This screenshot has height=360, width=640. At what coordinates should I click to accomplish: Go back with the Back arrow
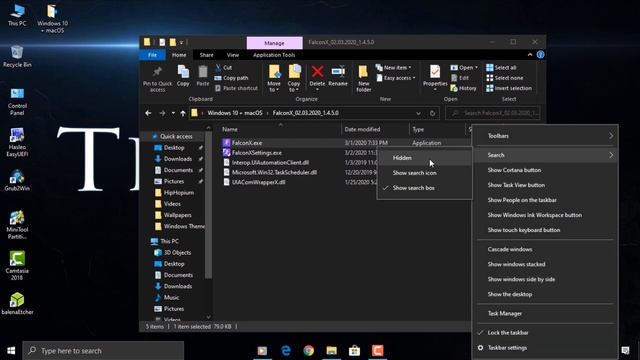[148, 113]
